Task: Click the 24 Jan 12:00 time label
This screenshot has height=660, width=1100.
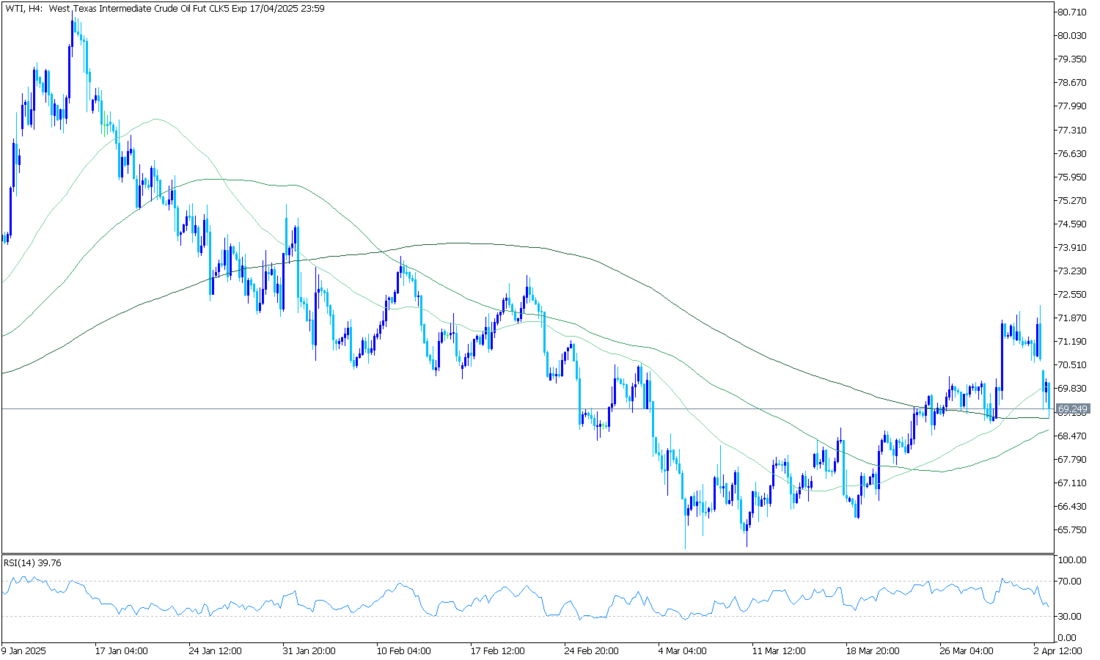Action: [215, 651]
